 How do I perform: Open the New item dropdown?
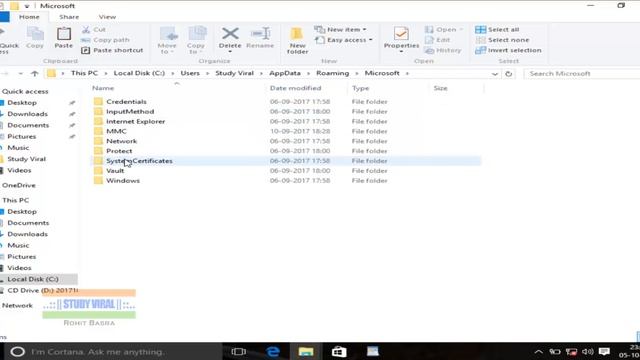click(340, 29)
